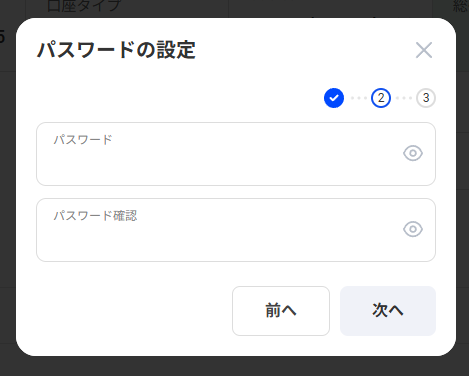Show password using the パスワード eye icon

click(x=413, y=153)
